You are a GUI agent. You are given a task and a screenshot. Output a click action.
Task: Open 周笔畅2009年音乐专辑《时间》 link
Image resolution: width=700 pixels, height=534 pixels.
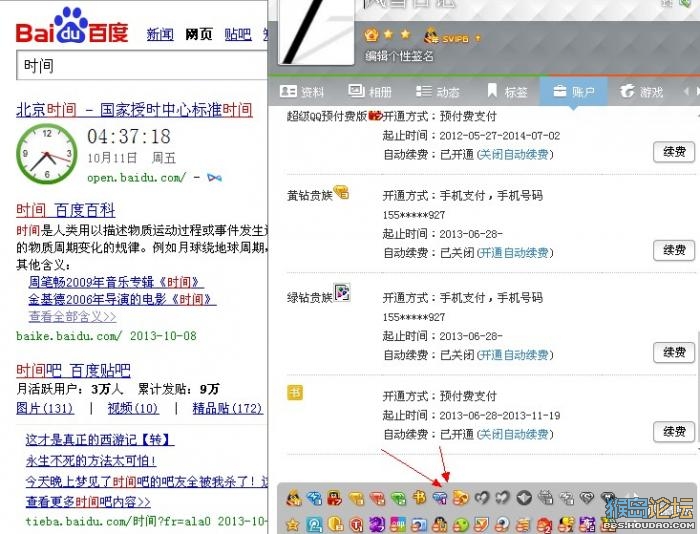click(116, 282)
